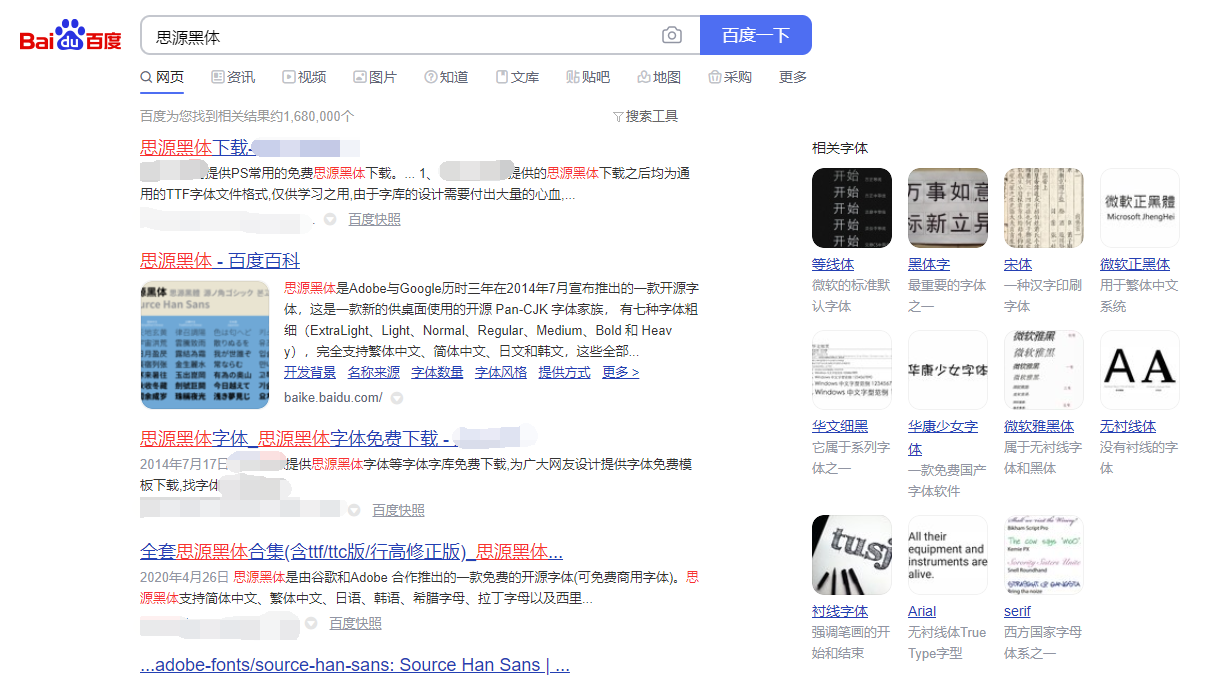Viewport: 1214px width, 681px height.
Task: Open the 等线体 link
Action: [x=833, y=264]
